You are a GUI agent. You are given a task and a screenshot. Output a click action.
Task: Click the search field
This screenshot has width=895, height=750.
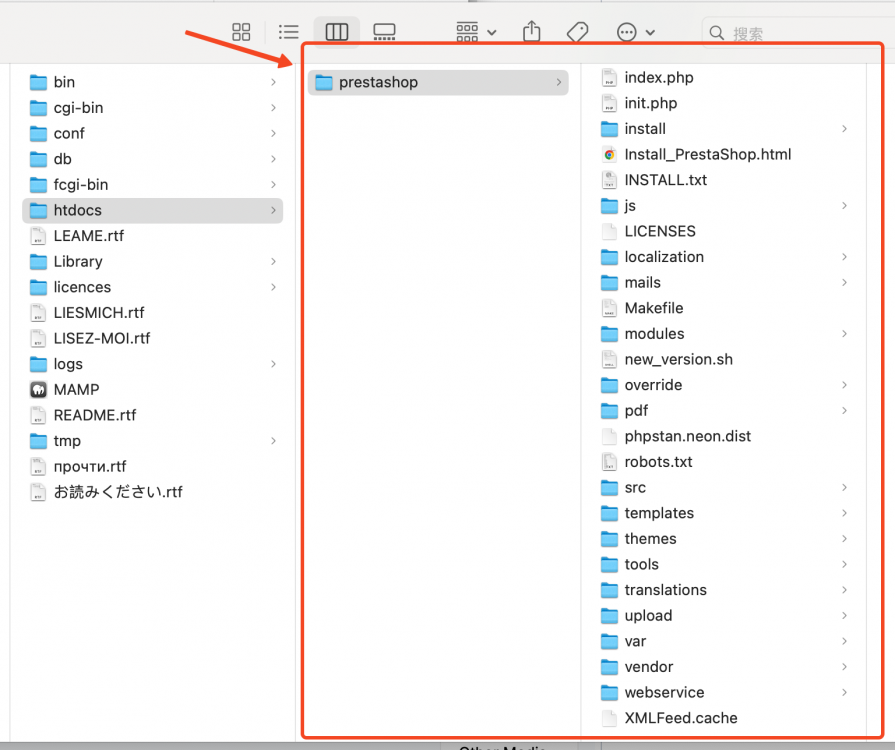click(798, 33)
